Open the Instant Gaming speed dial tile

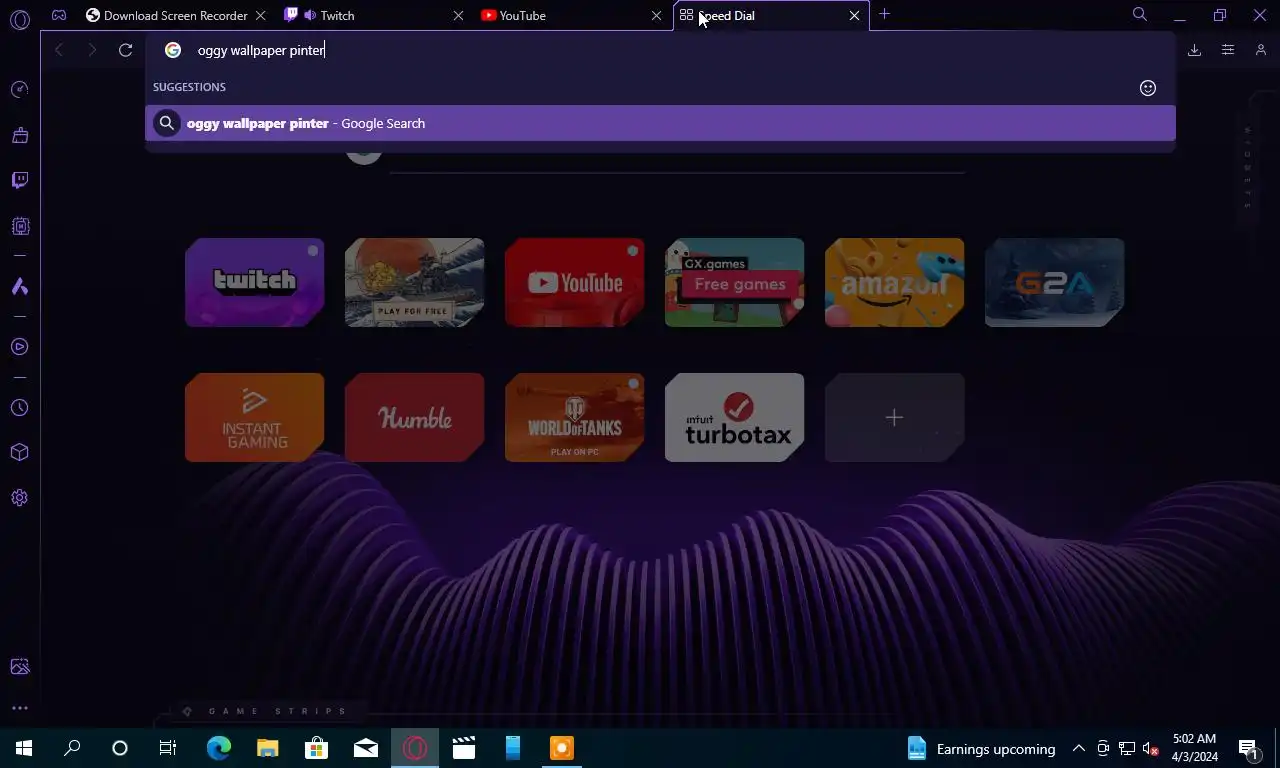255,417
